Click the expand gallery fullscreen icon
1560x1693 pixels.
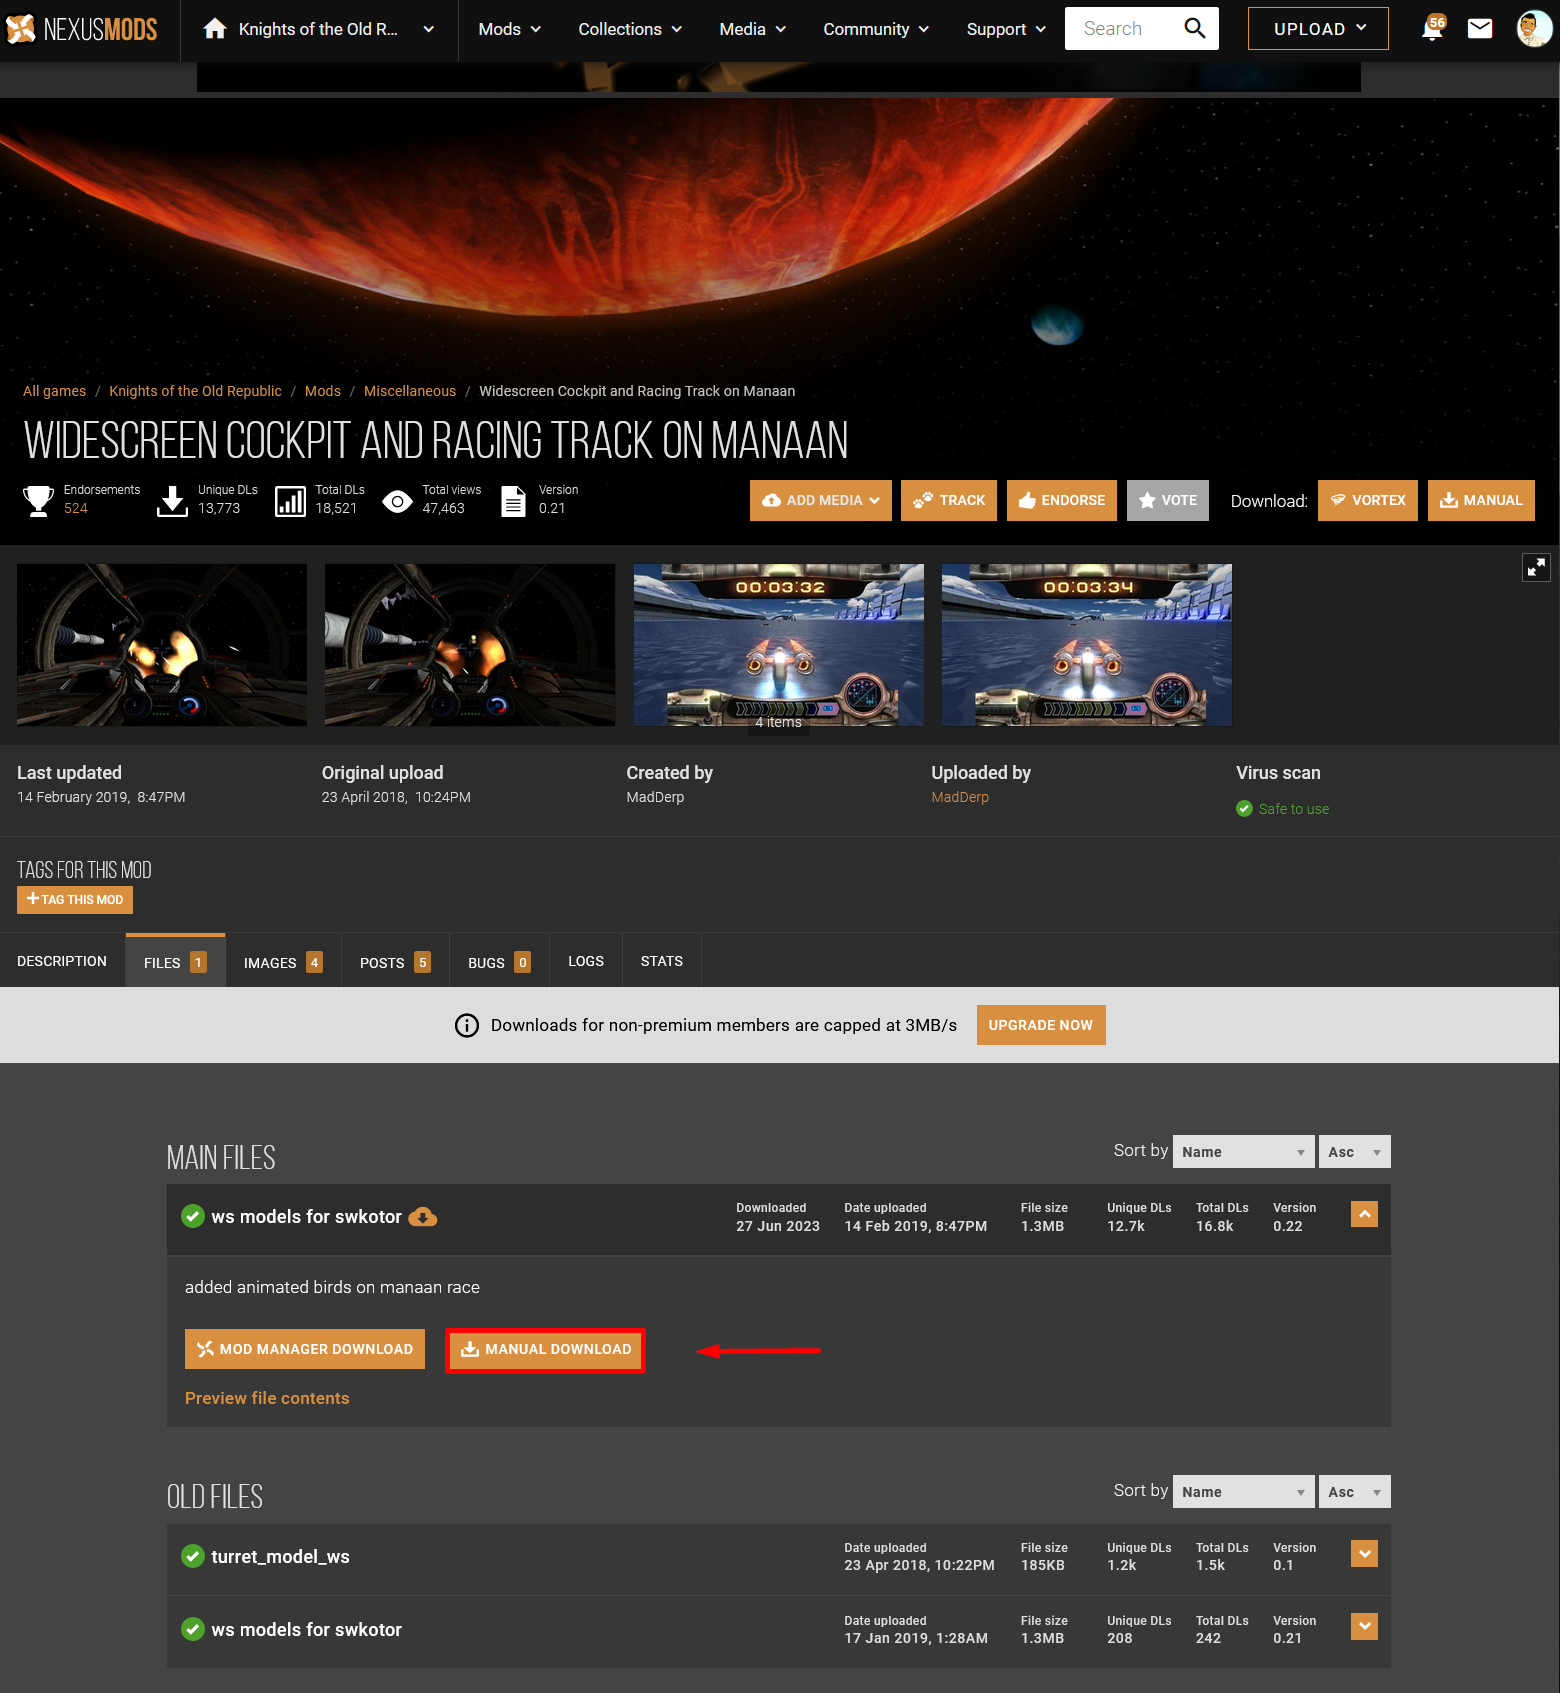click(x=1536, y=567)
